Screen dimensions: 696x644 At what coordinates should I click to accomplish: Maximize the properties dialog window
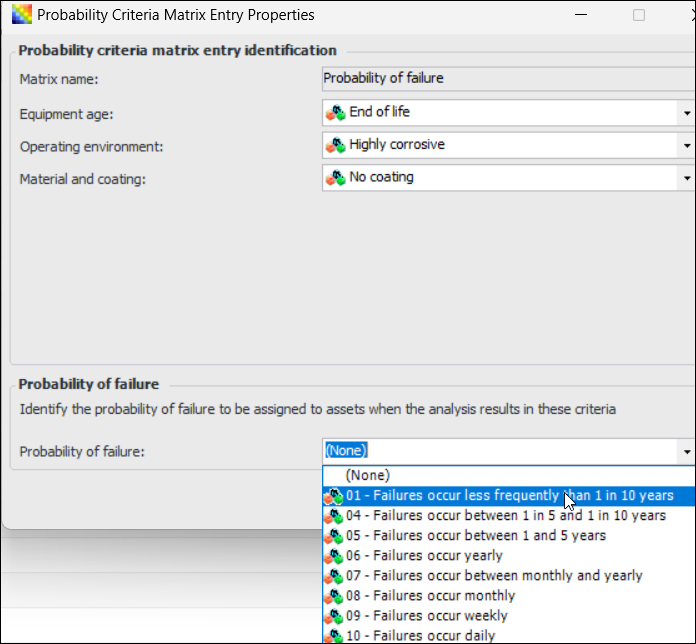tap(639, 15)
